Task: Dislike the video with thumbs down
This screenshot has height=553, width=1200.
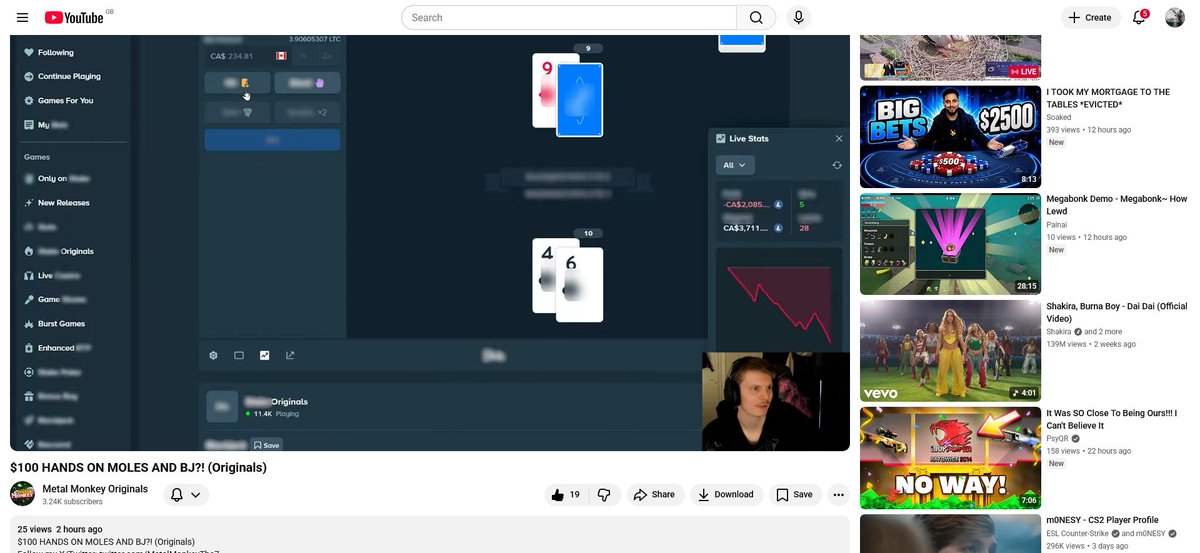Action: click(604, 494)
